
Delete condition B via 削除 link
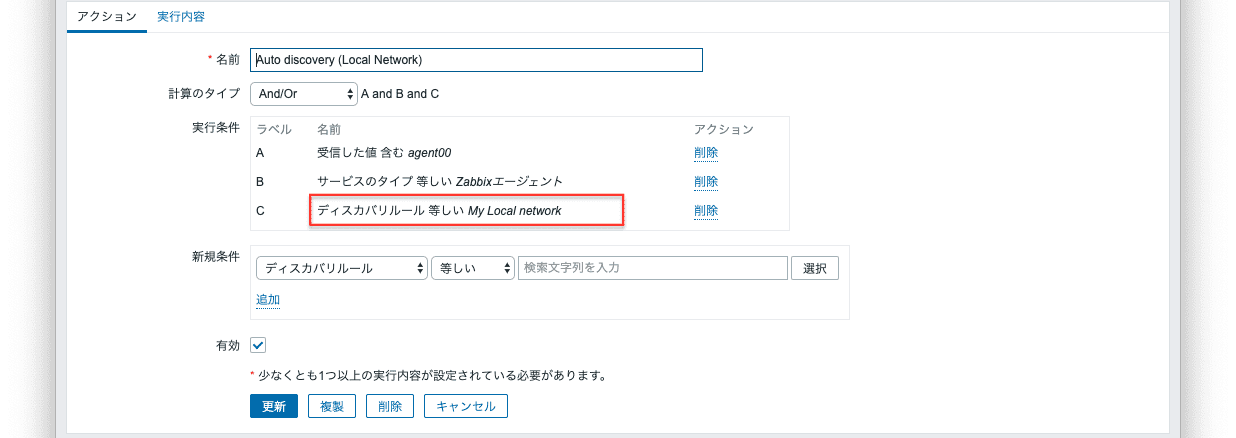706,182
